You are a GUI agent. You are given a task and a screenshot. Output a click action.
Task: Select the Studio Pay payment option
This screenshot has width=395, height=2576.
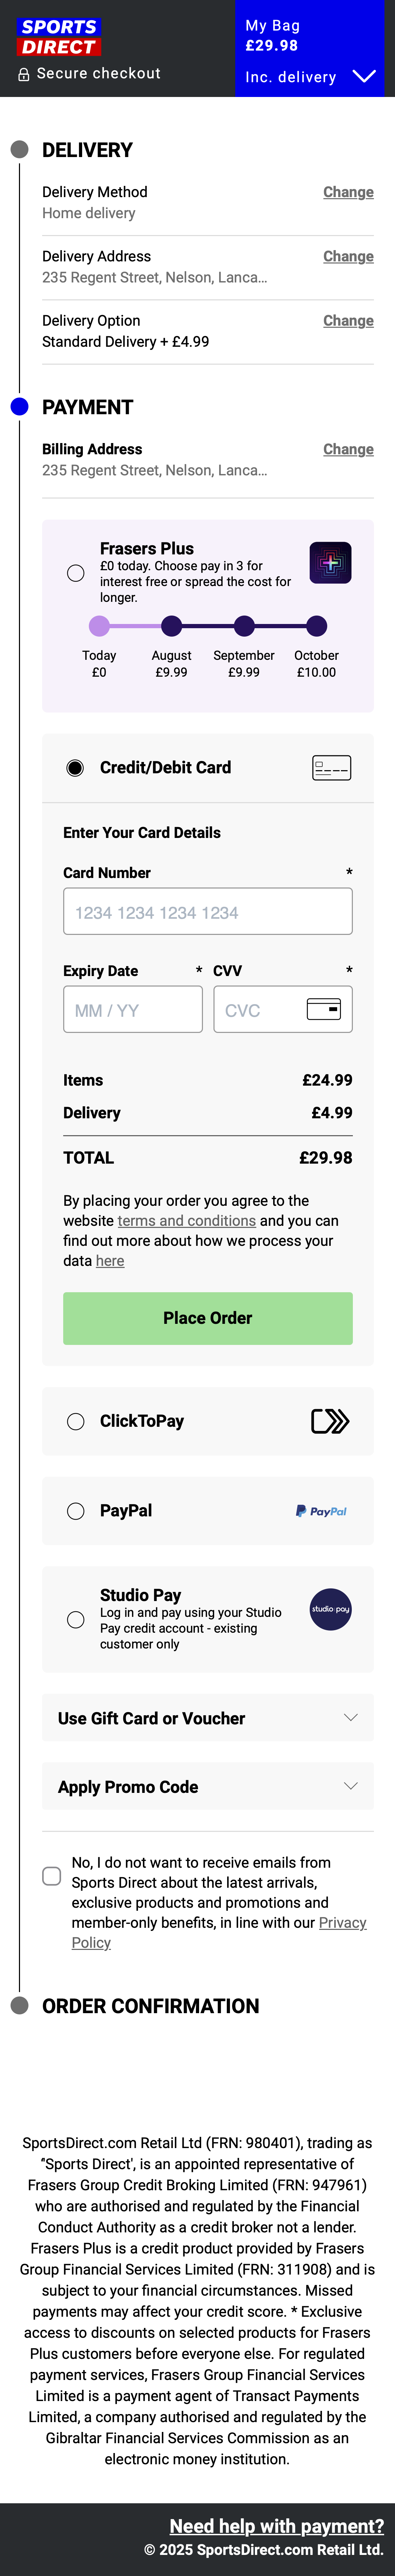click(x=75, y=1620)
